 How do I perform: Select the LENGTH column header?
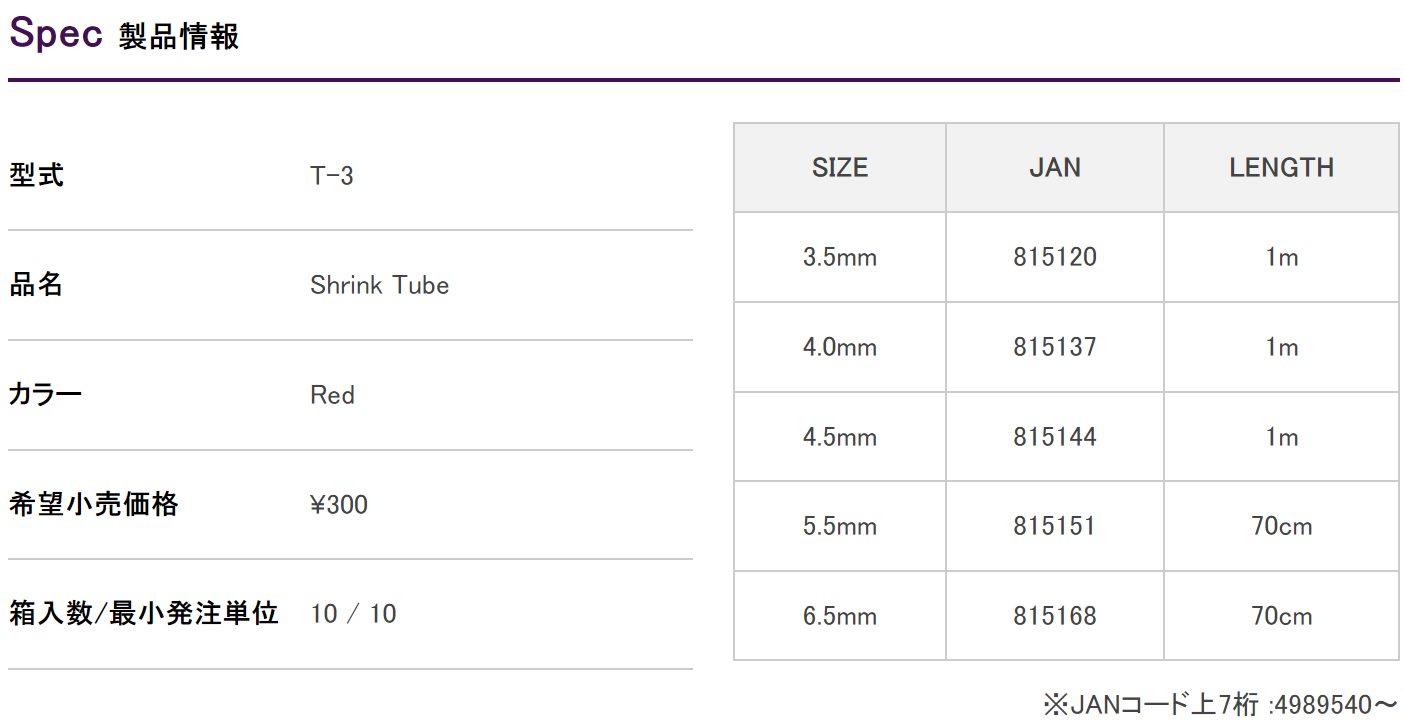coord(1282,168)
